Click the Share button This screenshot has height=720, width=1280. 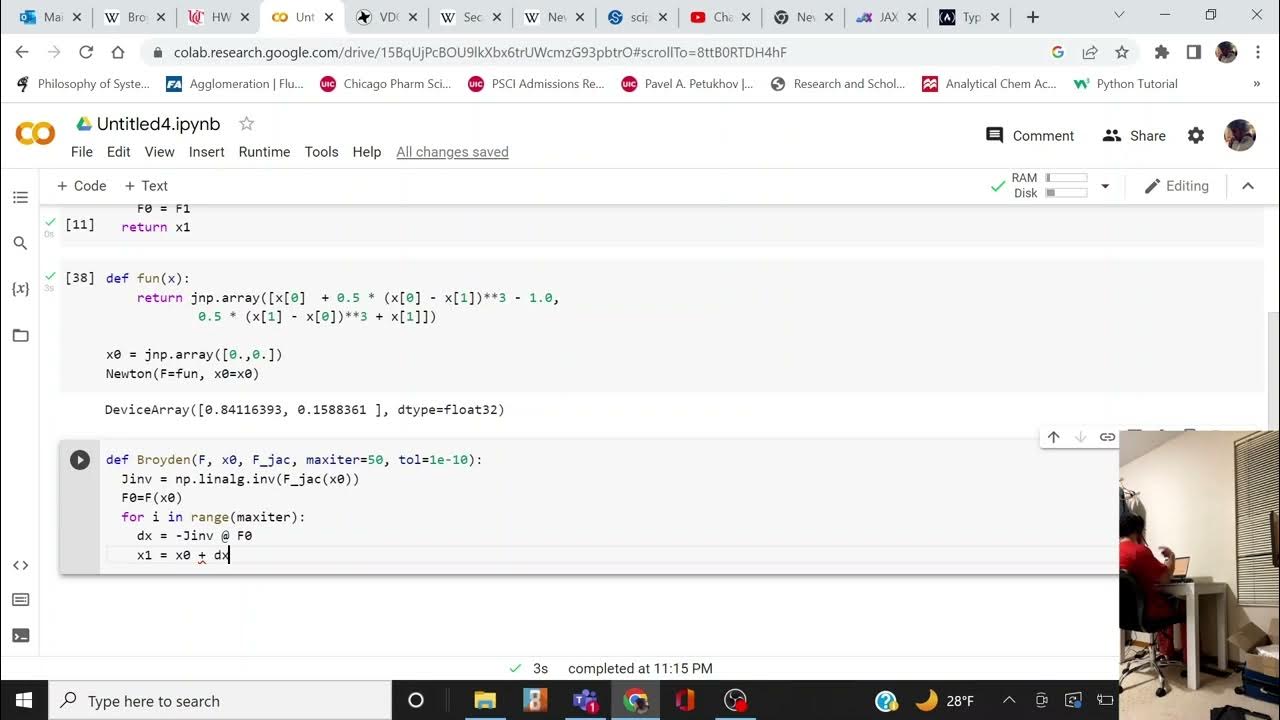click(x=1134, y=136)
